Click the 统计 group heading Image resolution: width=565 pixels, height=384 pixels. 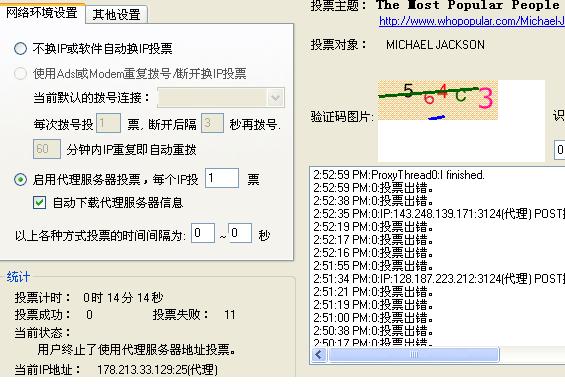(x=18, y=277)
